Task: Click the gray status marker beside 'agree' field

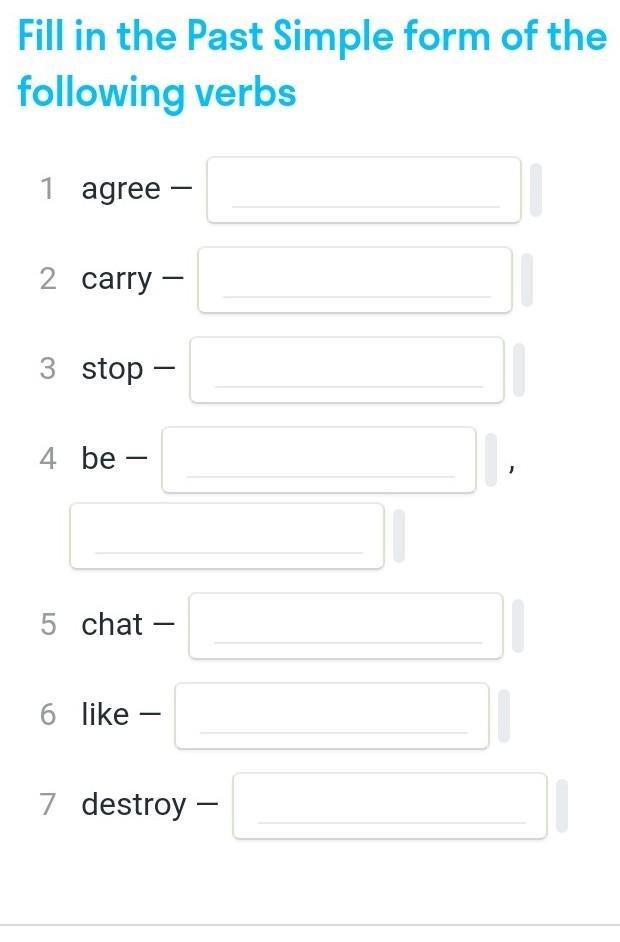Action: pos(536,190)
